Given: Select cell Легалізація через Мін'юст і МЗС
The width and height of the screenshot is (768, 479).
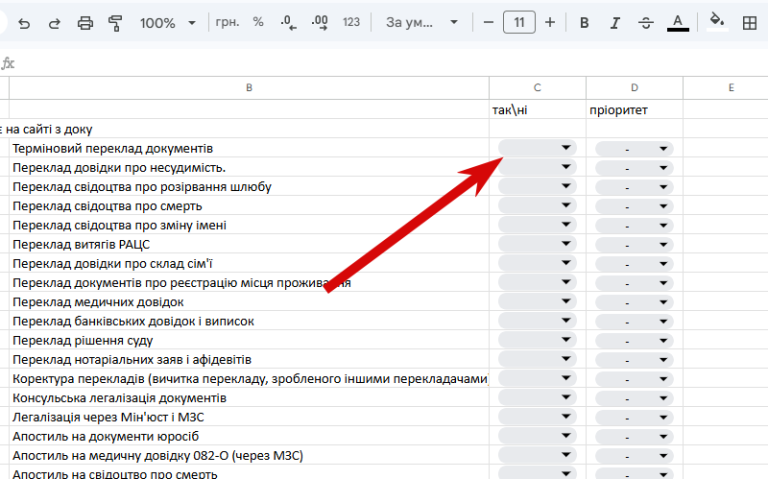Looking at the screenshot, I should 249,417.
